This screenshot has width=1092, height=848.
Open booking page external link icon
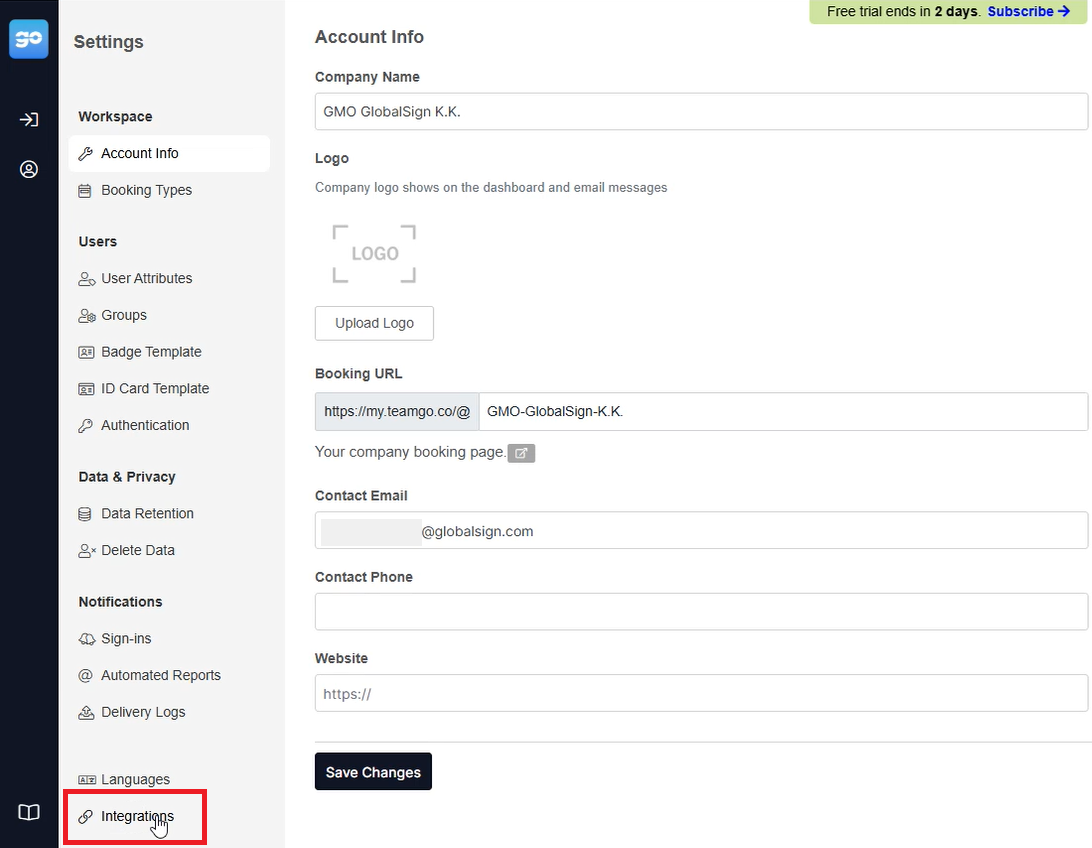521,453
